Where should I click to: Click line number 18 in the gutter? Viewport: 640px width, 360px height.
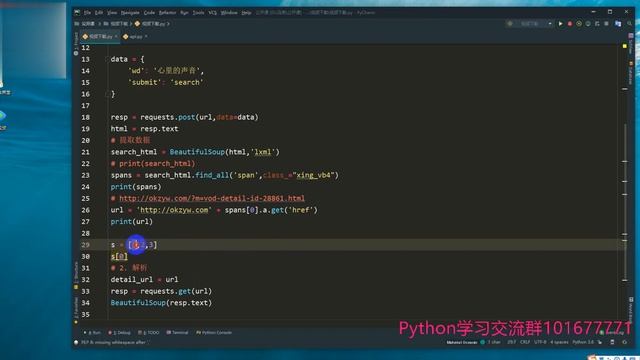(x=85, y=118)
